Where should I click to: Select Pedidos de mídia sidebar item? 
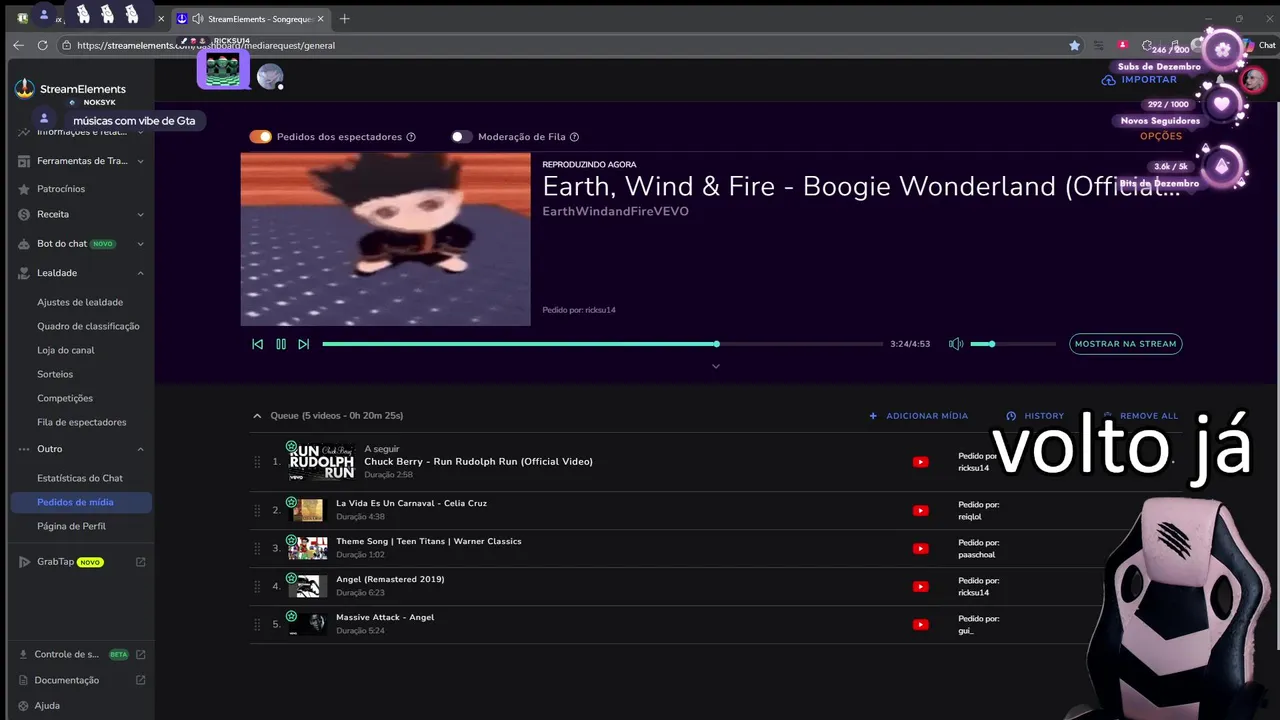coord(81,502)
